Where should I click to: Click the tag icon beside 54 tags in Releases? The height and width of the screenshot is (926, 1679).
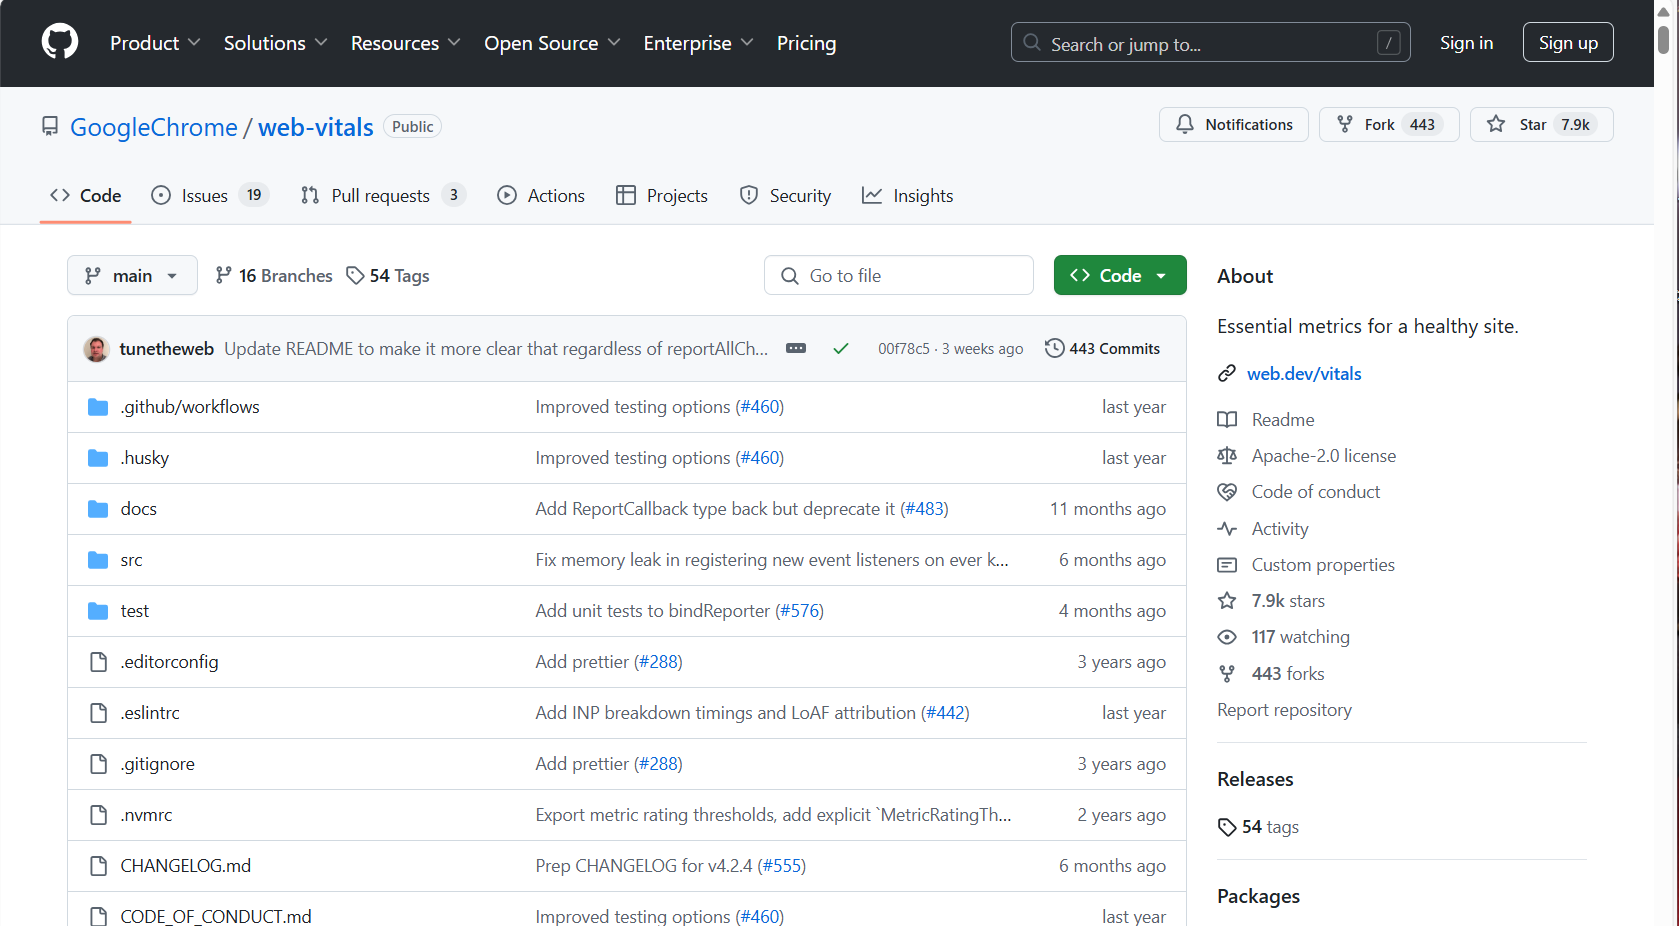pyautogui.click(x=1227, y=827)
